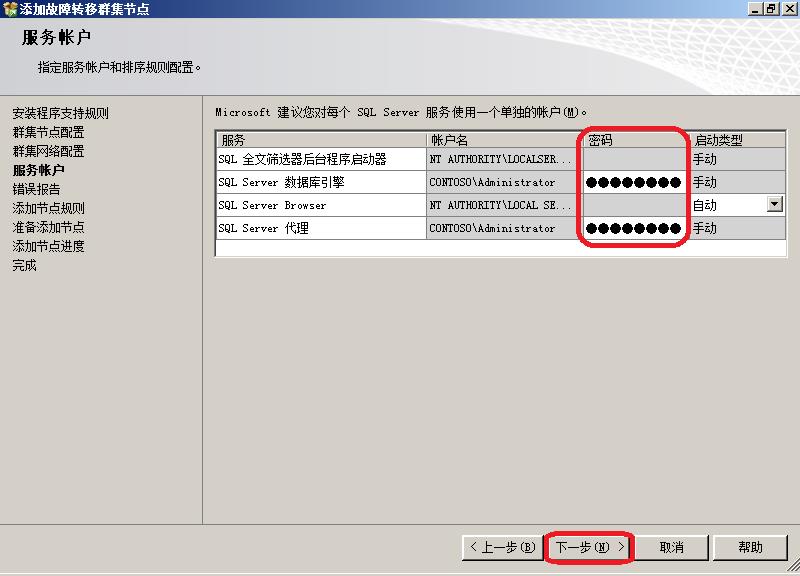Viewport: 800px width, 576px height.
Task: Select the 添加节点规则 step
Action: tap(48, 208)
